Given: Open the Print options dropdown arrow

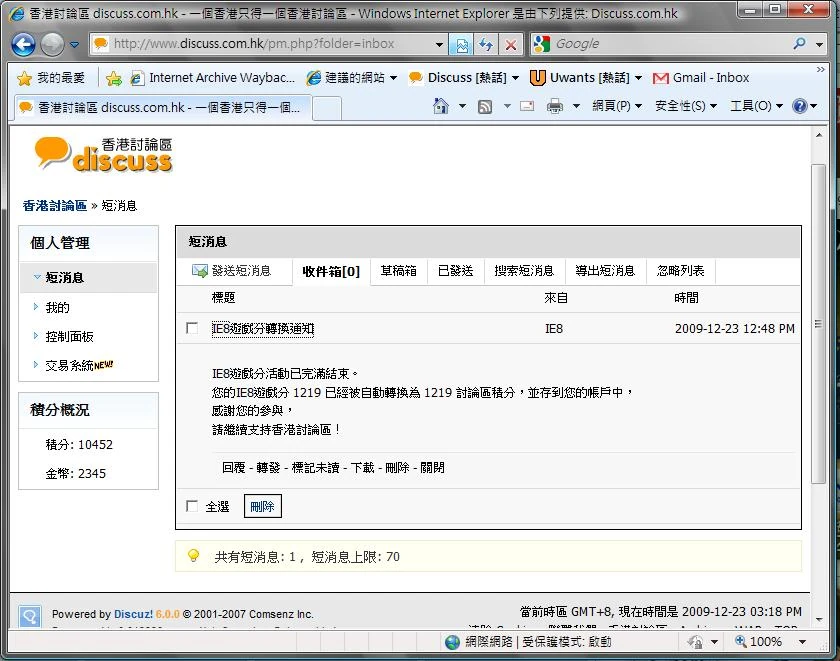Looking at the screenshot, I should tap(576, 107).
